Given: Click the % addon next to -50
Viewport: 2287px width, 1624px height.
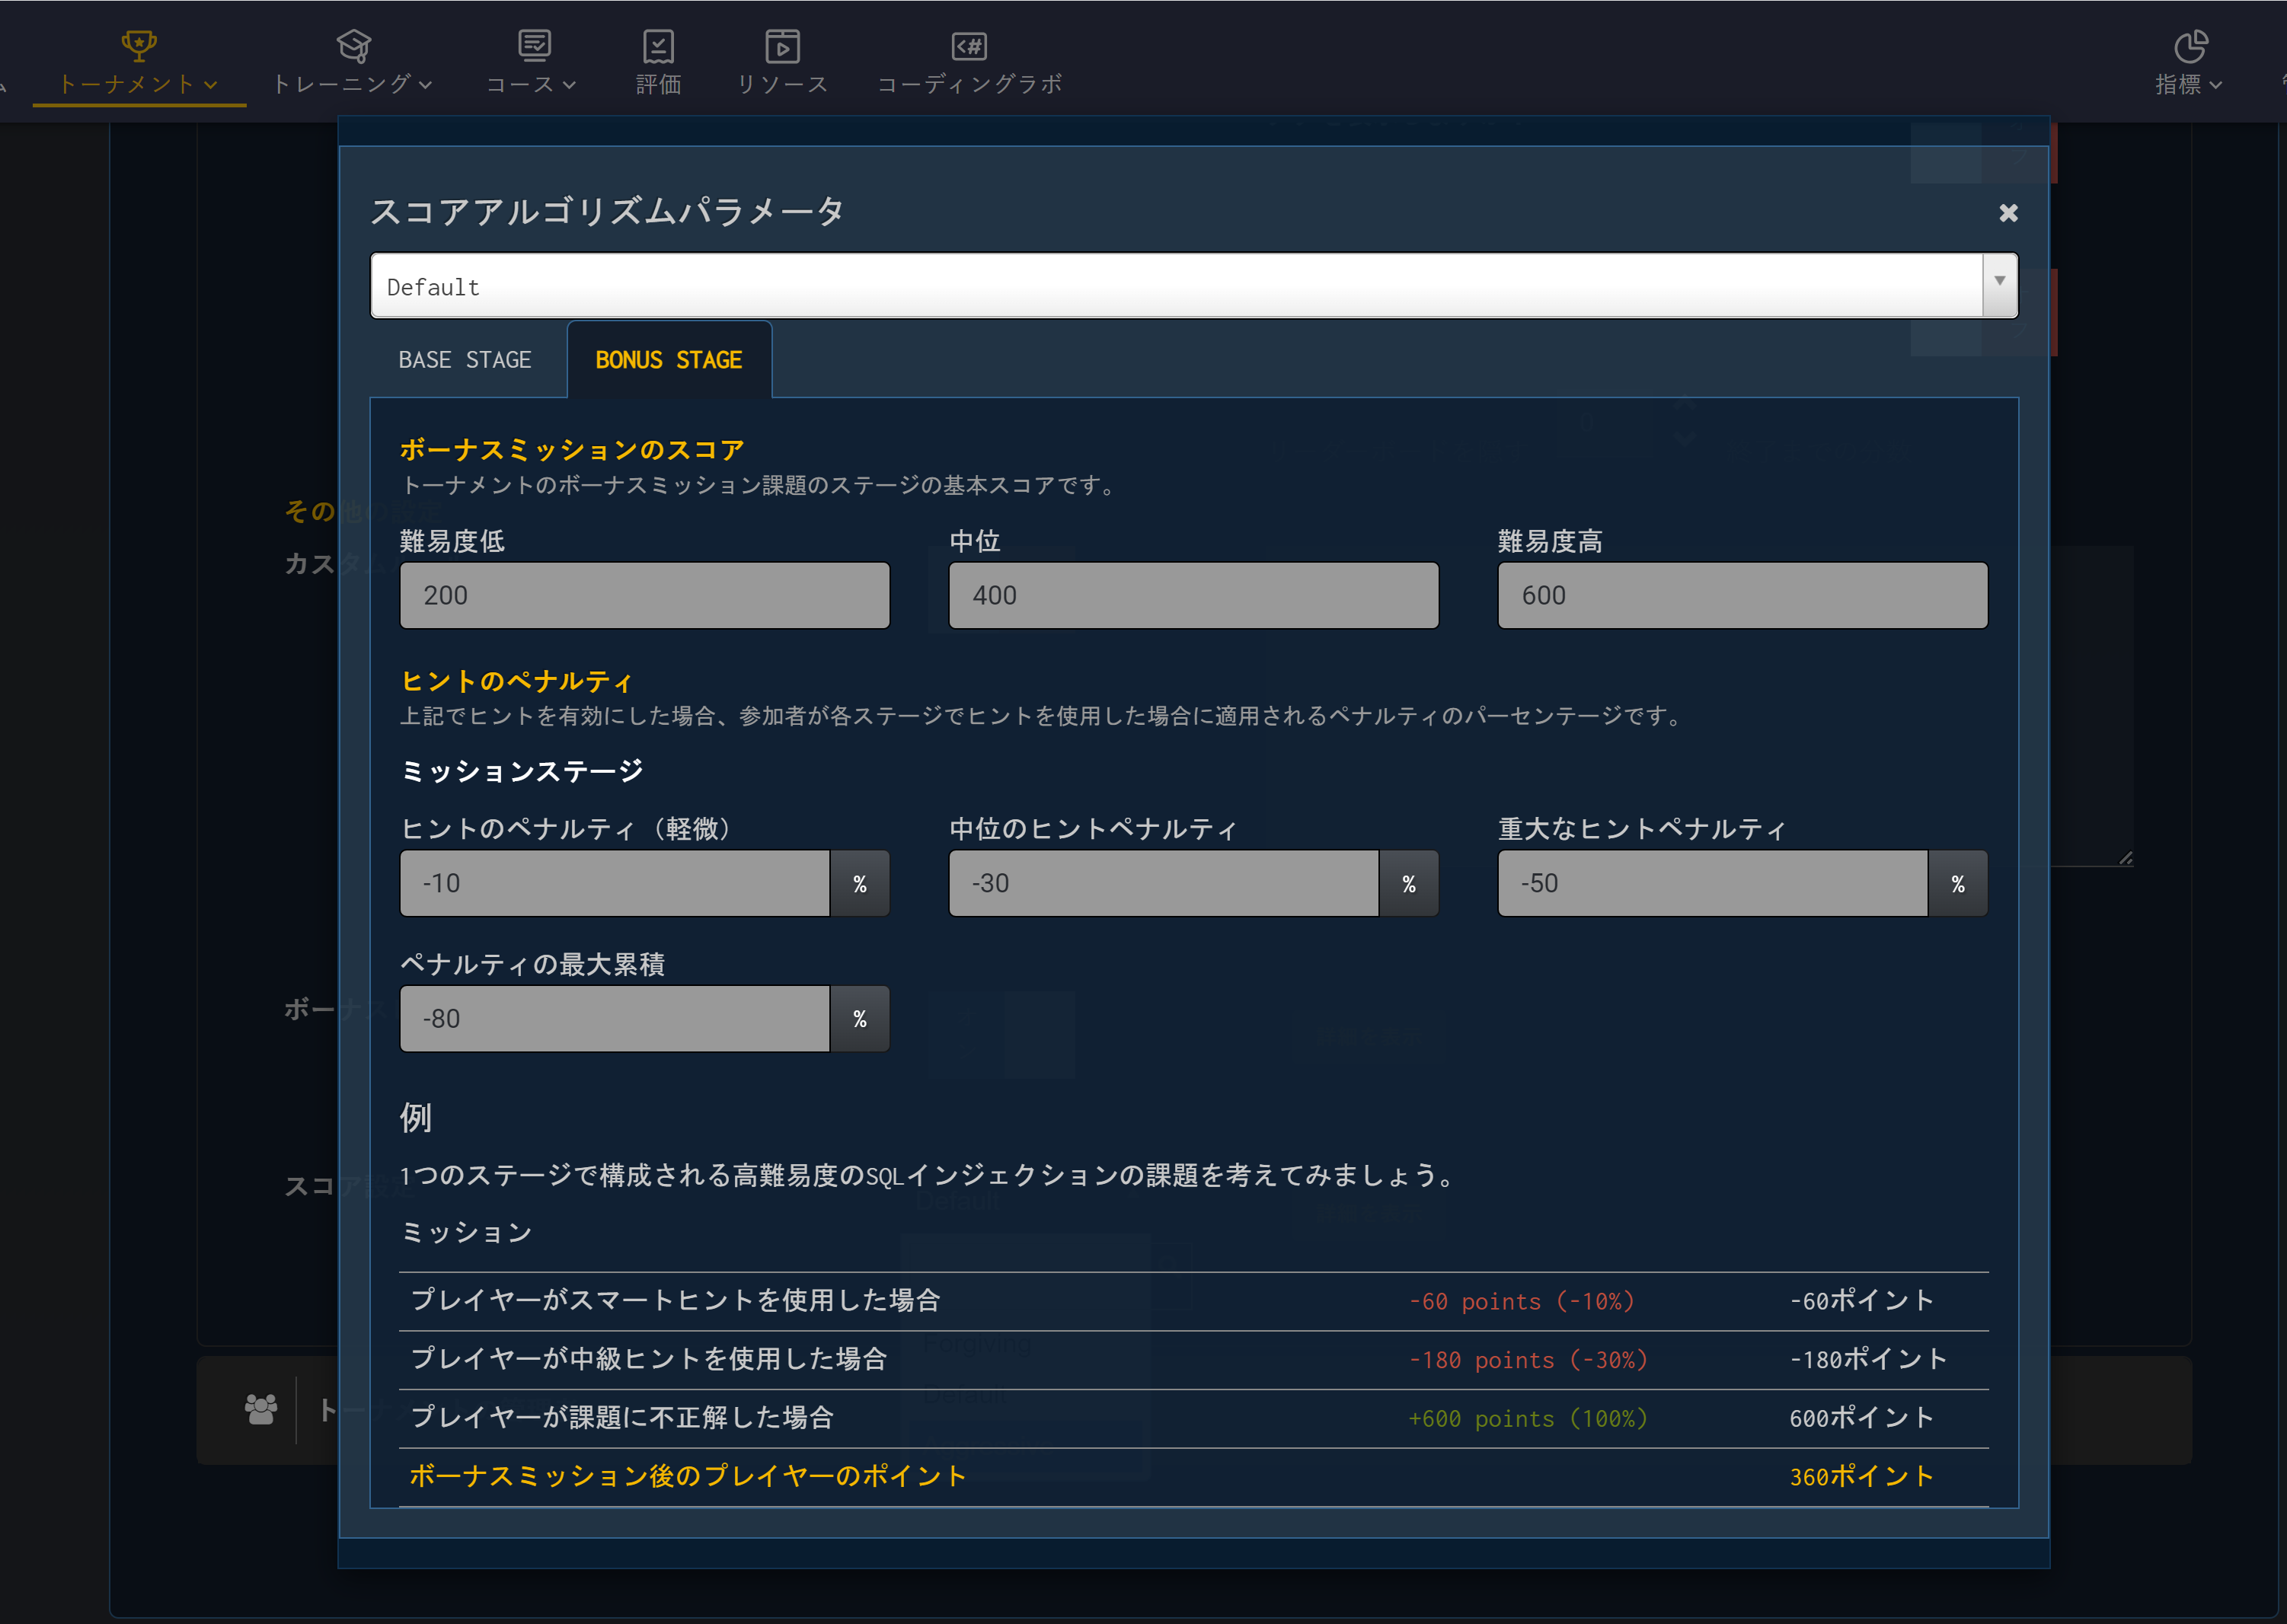Looking at the screenshot, I should click(1958, 883).
